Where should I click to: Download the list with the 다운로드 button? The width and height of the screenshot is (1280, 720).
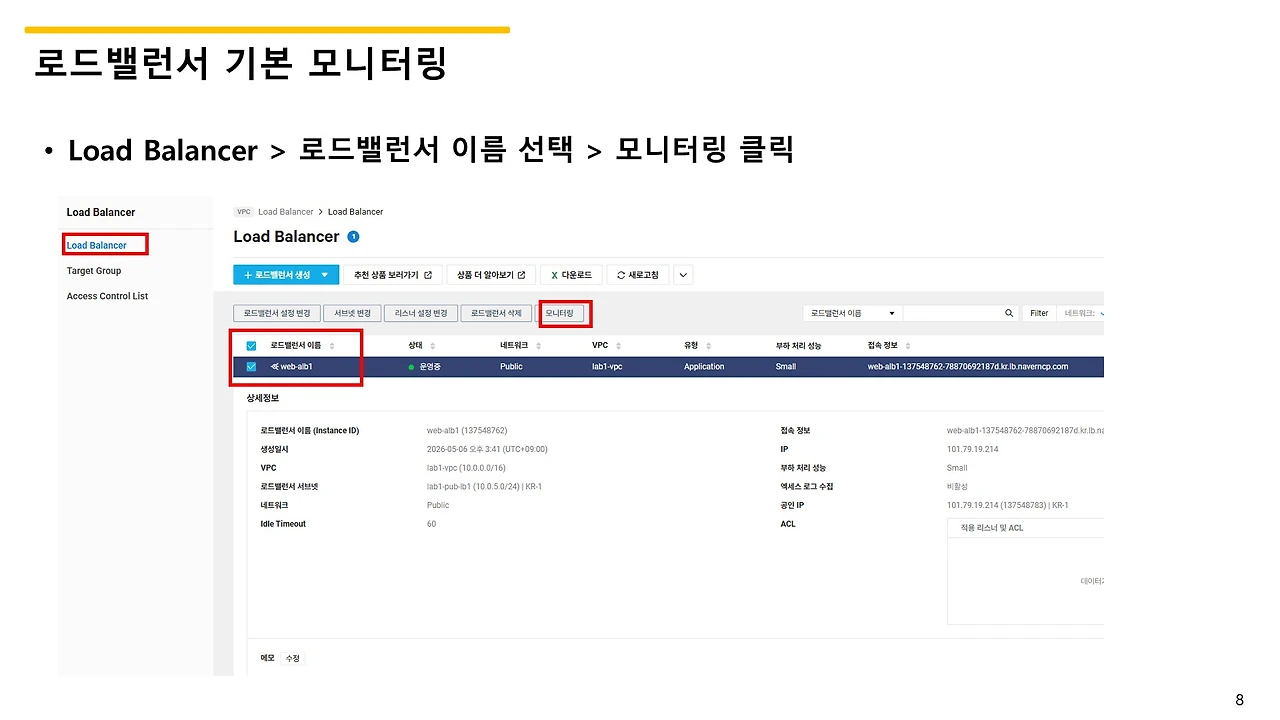tap(571, 275)
